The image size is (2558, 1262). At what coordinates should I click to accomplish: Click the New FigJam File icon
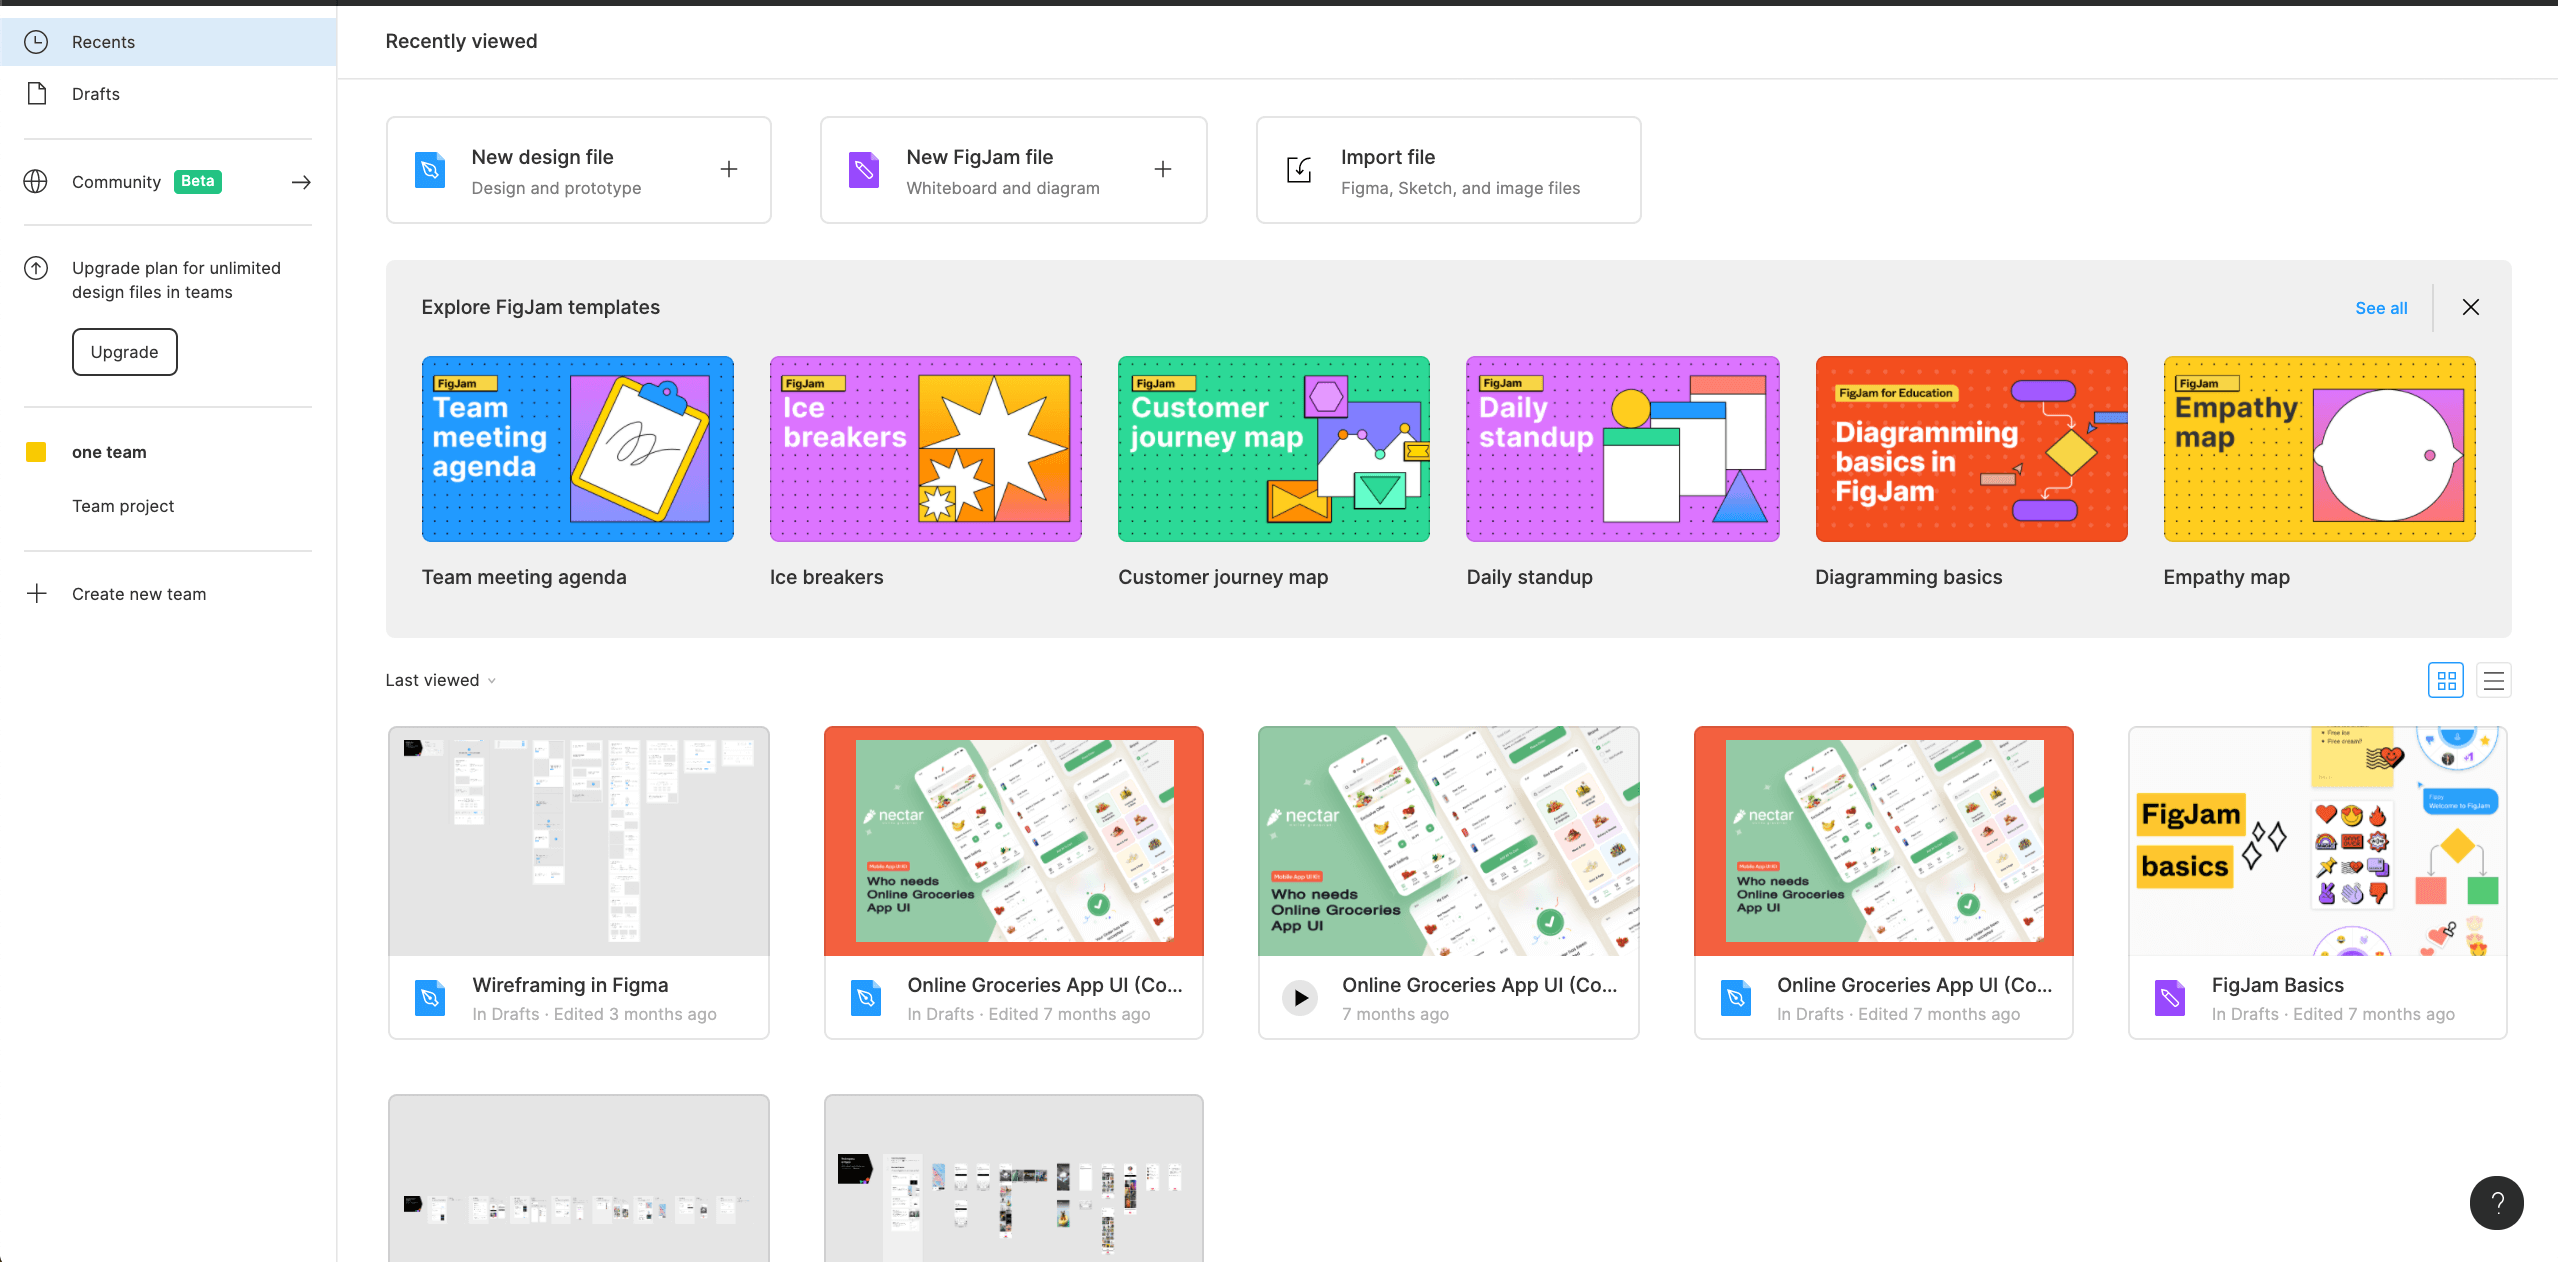pyautogui.click(x=865, y=168)
